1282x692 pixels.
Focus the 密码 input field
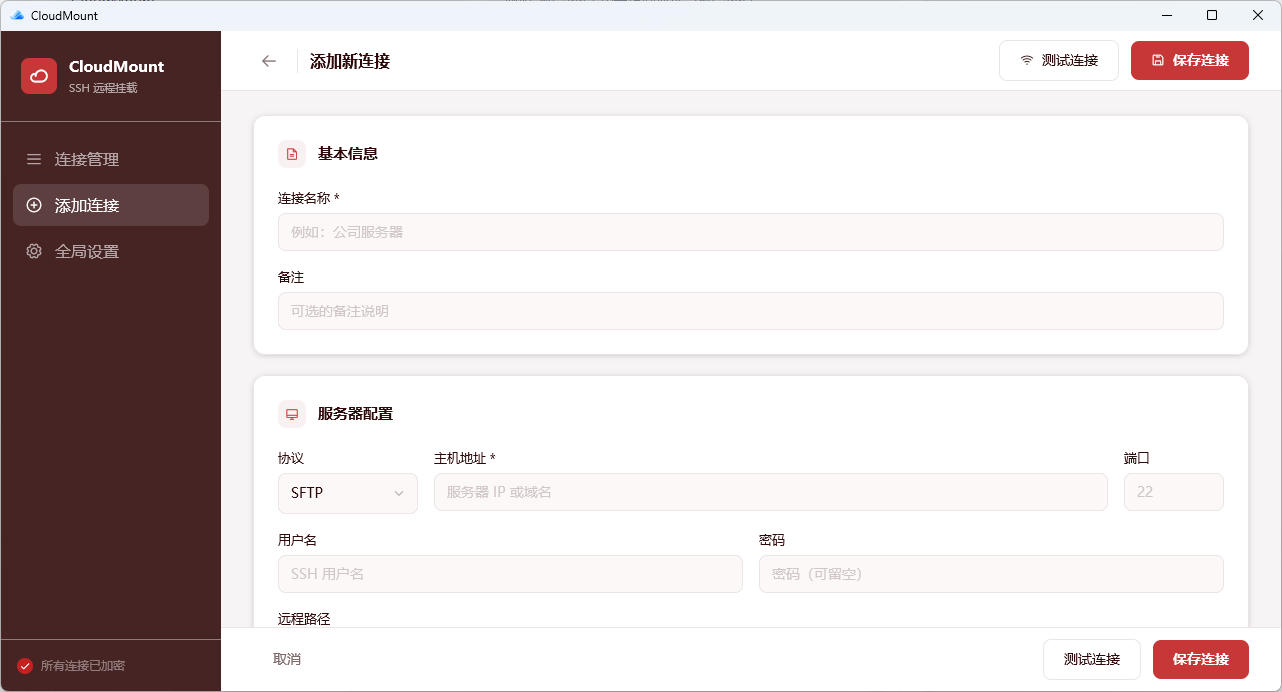click(x=991, y=574)
